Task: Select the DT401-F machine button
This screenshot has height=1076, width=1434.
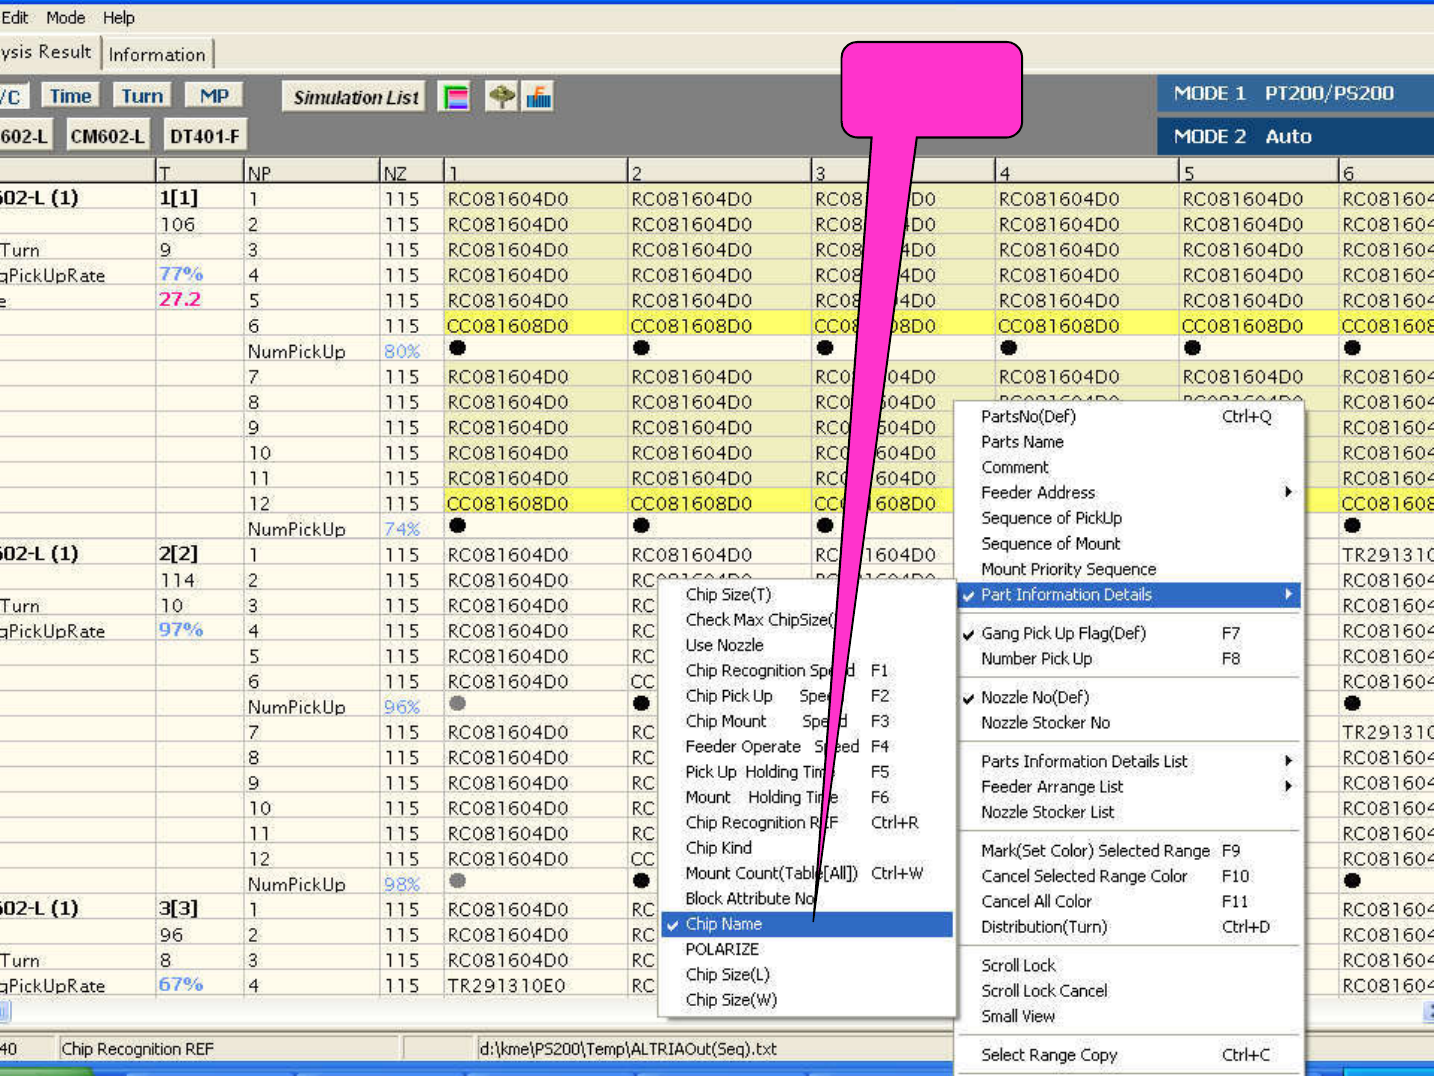Action: click(x=204, y=136)
